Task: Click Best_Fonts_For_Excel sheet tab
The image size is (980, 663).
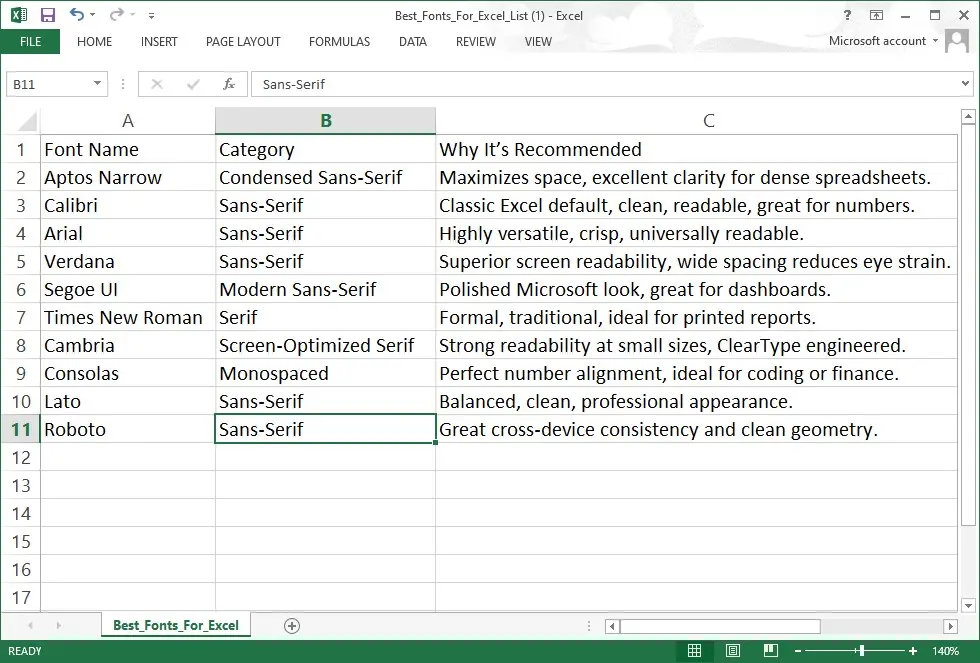Action: point(176,625)
